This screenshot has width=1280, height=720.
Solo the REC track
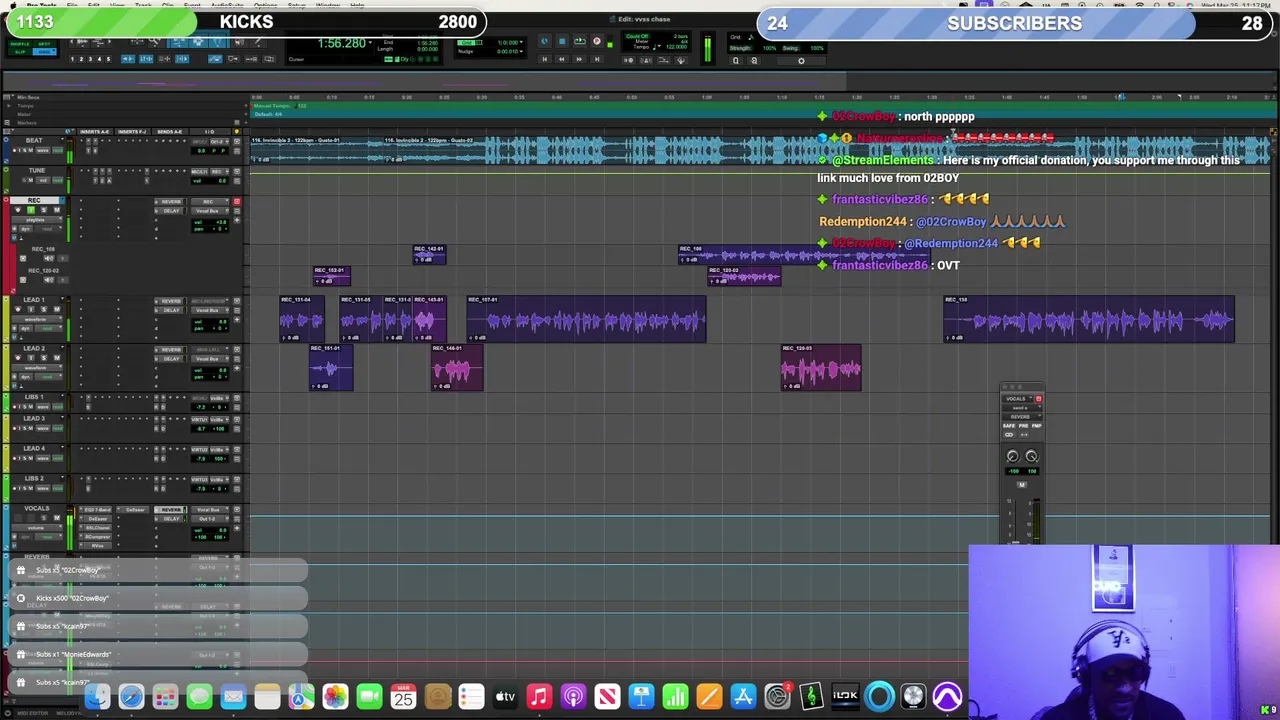44,210
